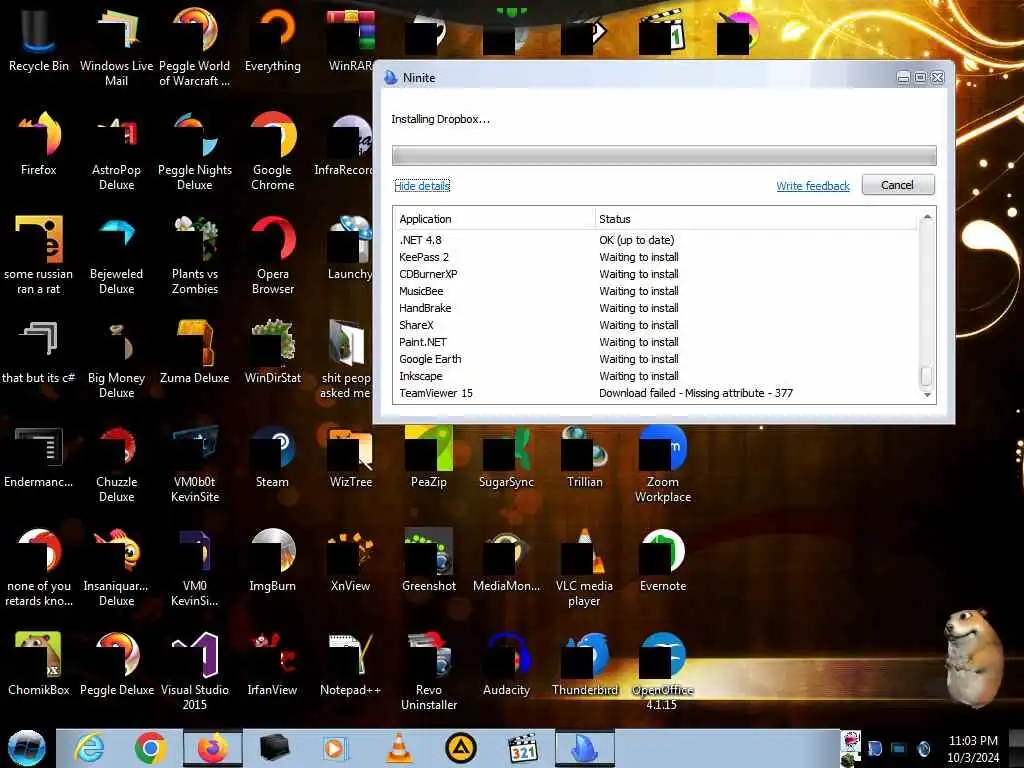1024x768 pixels.
Task: Select the Notepad++ desktop icon
Action: pyautogui.click(x=351, y=665)
